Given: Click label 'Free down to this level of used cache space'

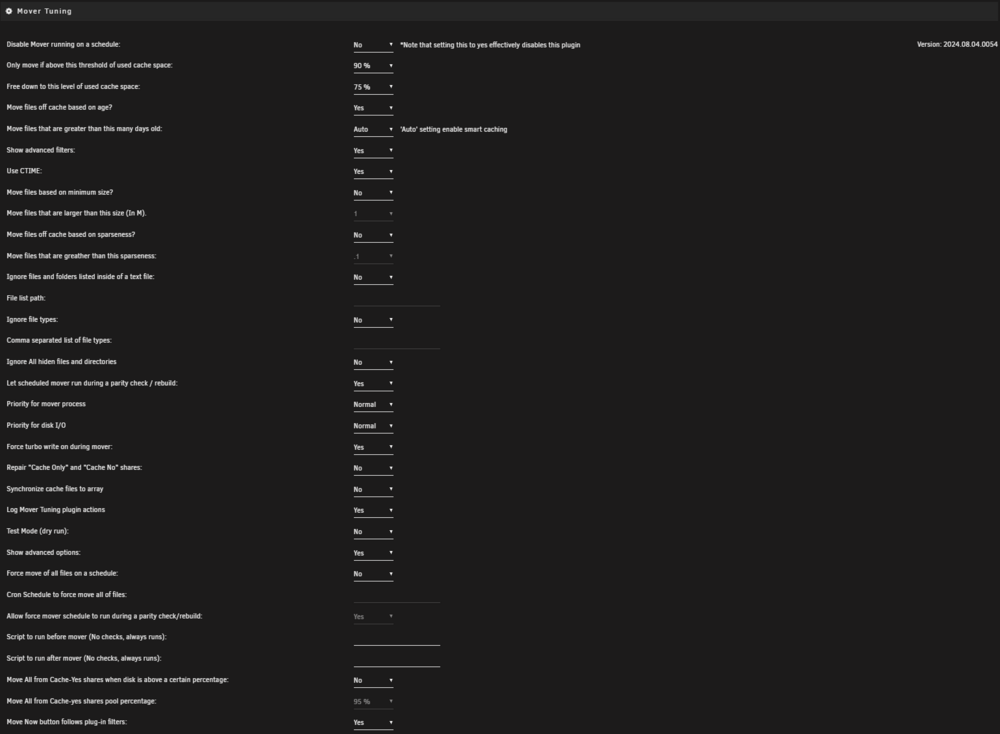Looking at the screenshot, I should (x=73, y=86).
